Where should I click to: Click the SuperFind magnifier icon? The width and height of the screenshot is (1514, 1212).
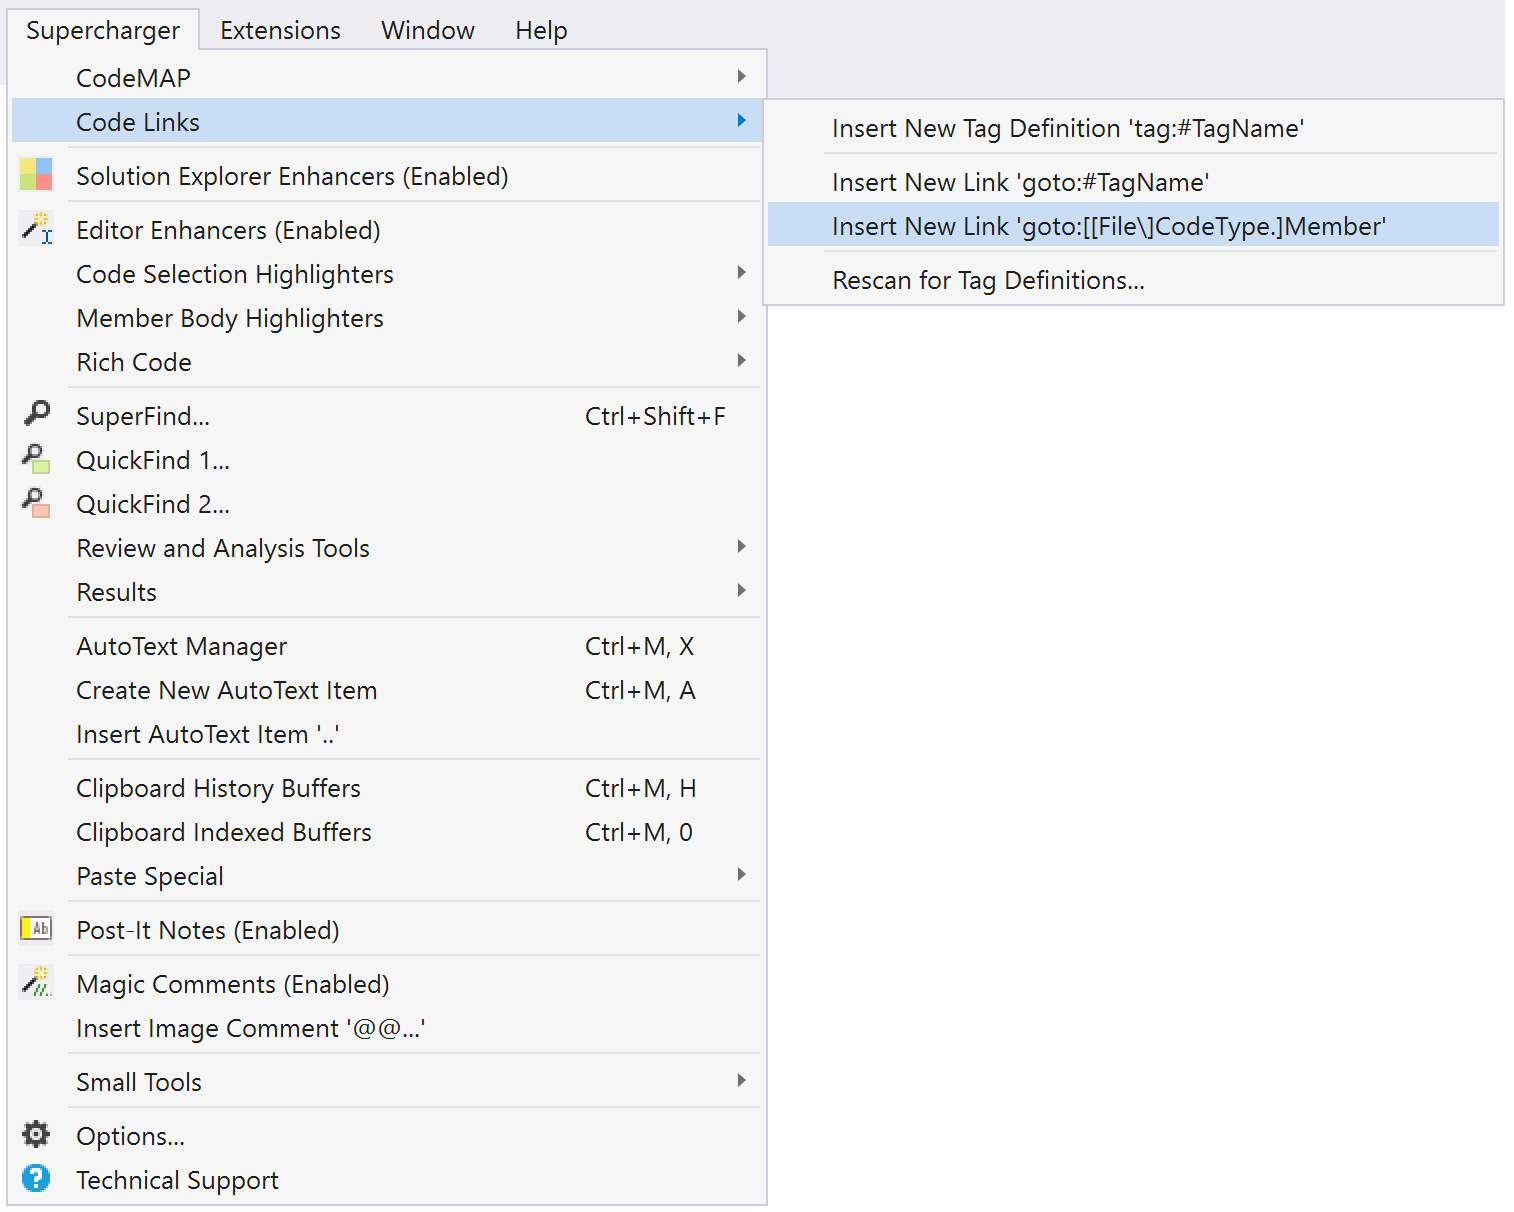(x=37, y=412)
